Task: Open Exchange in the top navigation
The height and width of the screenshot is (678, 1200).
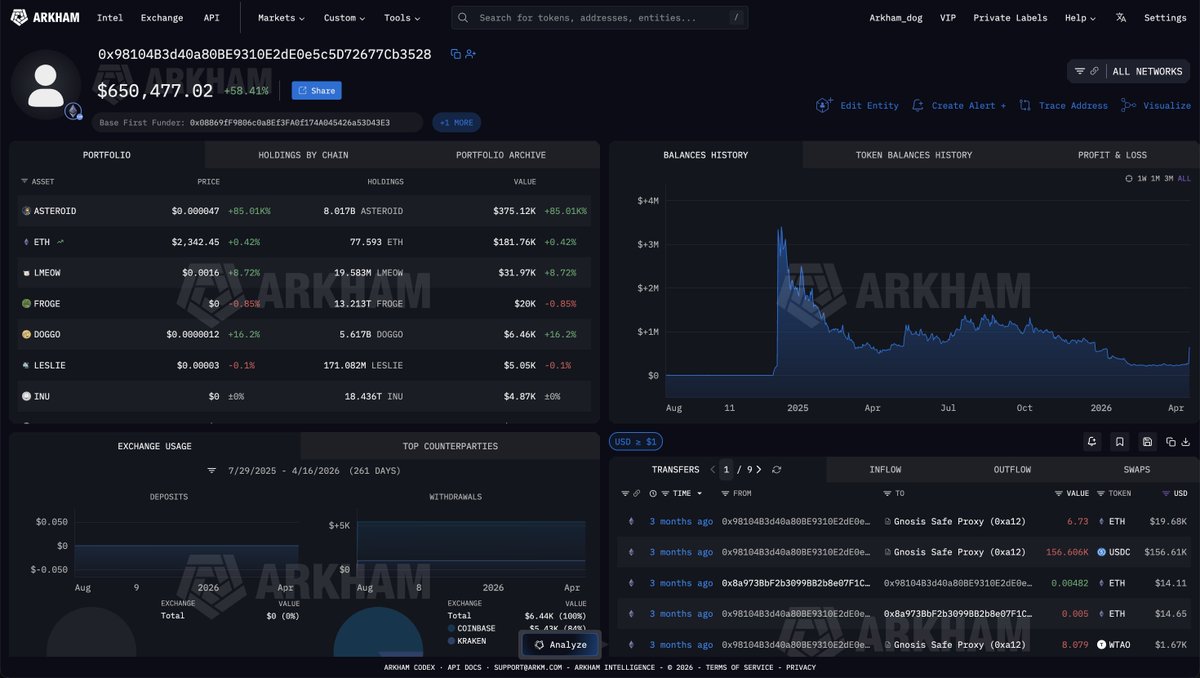Action: click(162, 18)
